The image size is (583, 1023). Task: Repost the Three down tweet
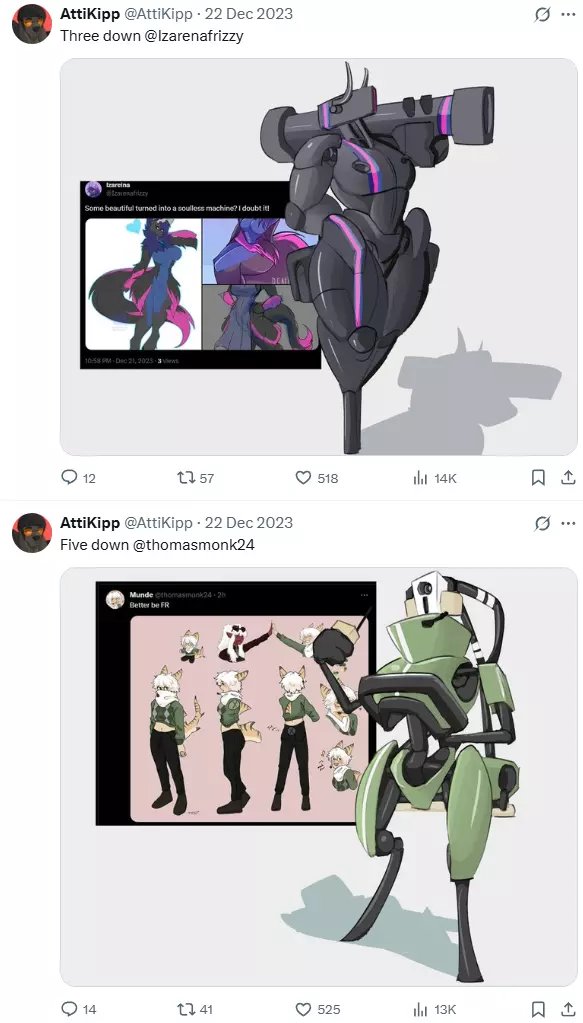[x=195, y=478]
